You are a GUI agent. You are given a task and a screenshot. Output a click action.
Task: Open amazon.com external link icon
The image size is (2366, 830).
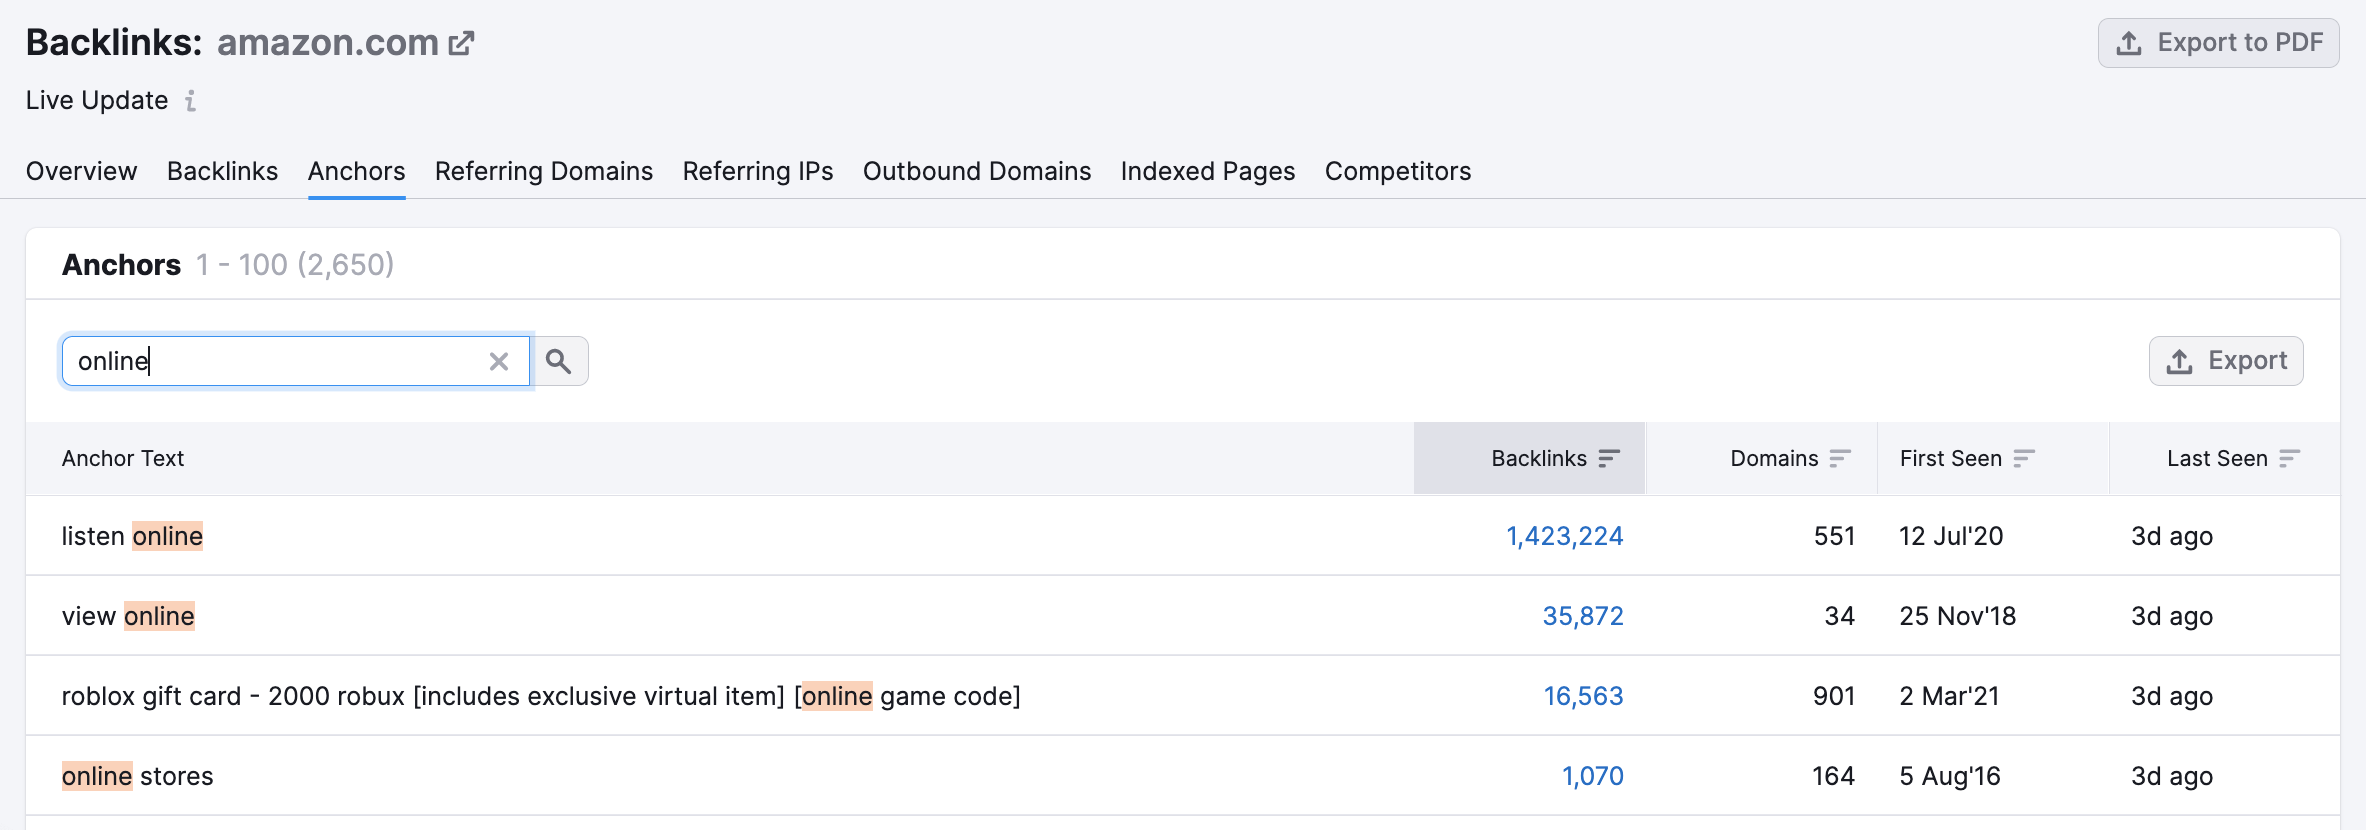461,43
